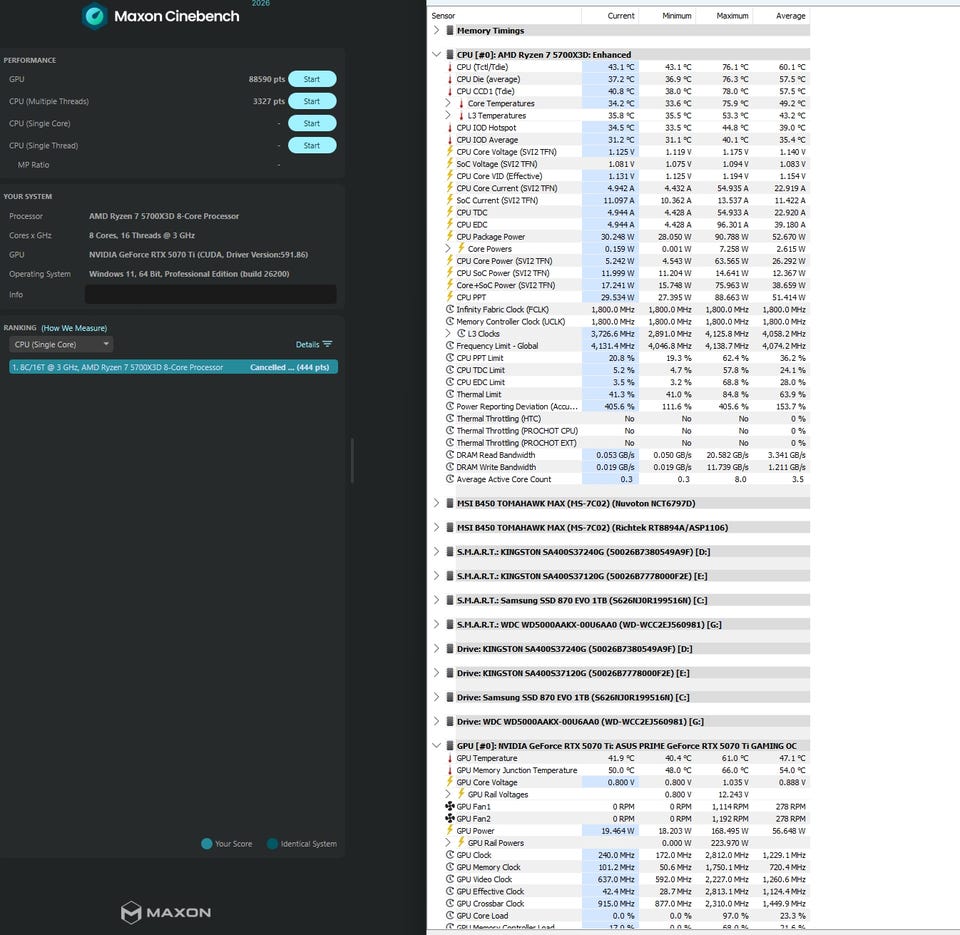This screenshot has height=935, width=960.
Task: Click the GPU Fan1 fan icon
Action: coord(450,806)
